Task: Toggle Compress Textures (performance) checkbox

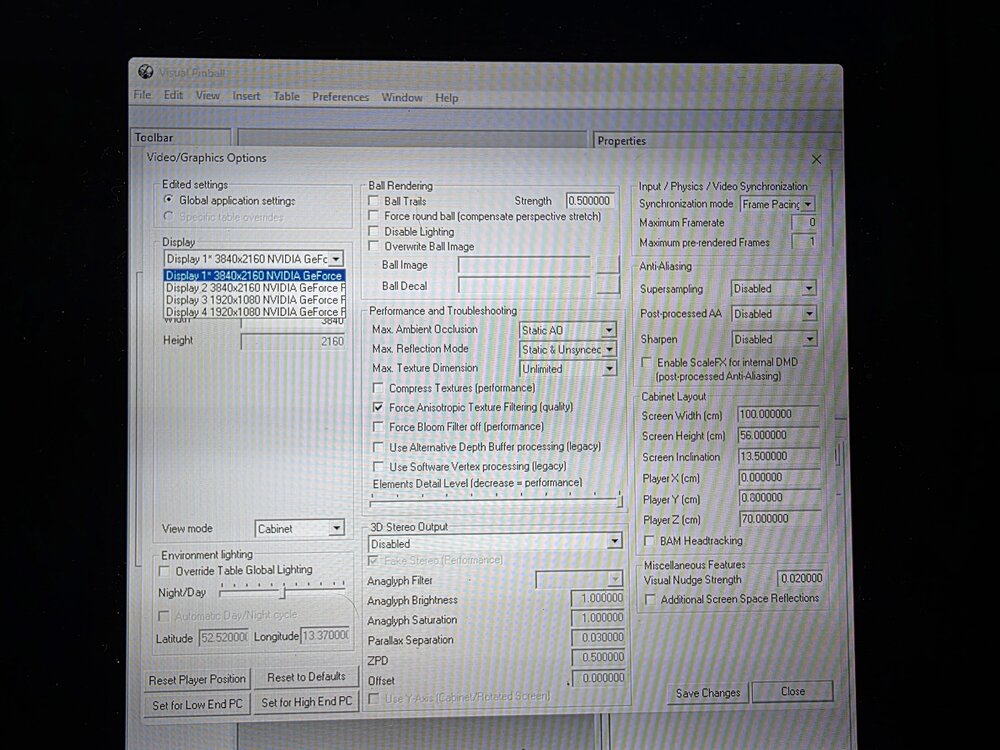Action: tap(378, 388)
